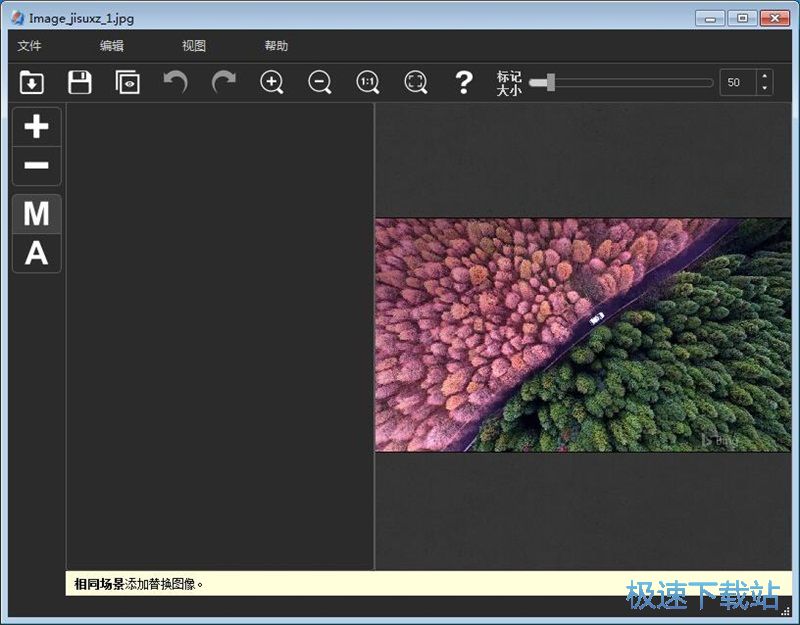Fit the image to the window
This screenshot has width=800, height=625.
[415, 83]
